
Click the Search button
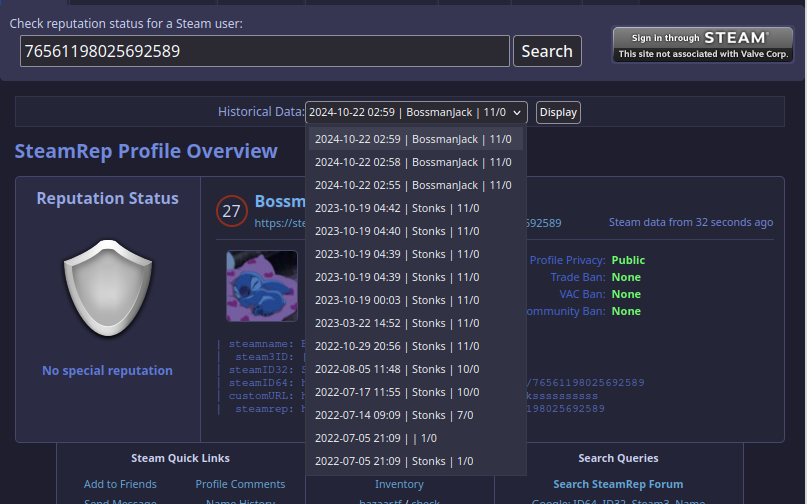point(547,51)
